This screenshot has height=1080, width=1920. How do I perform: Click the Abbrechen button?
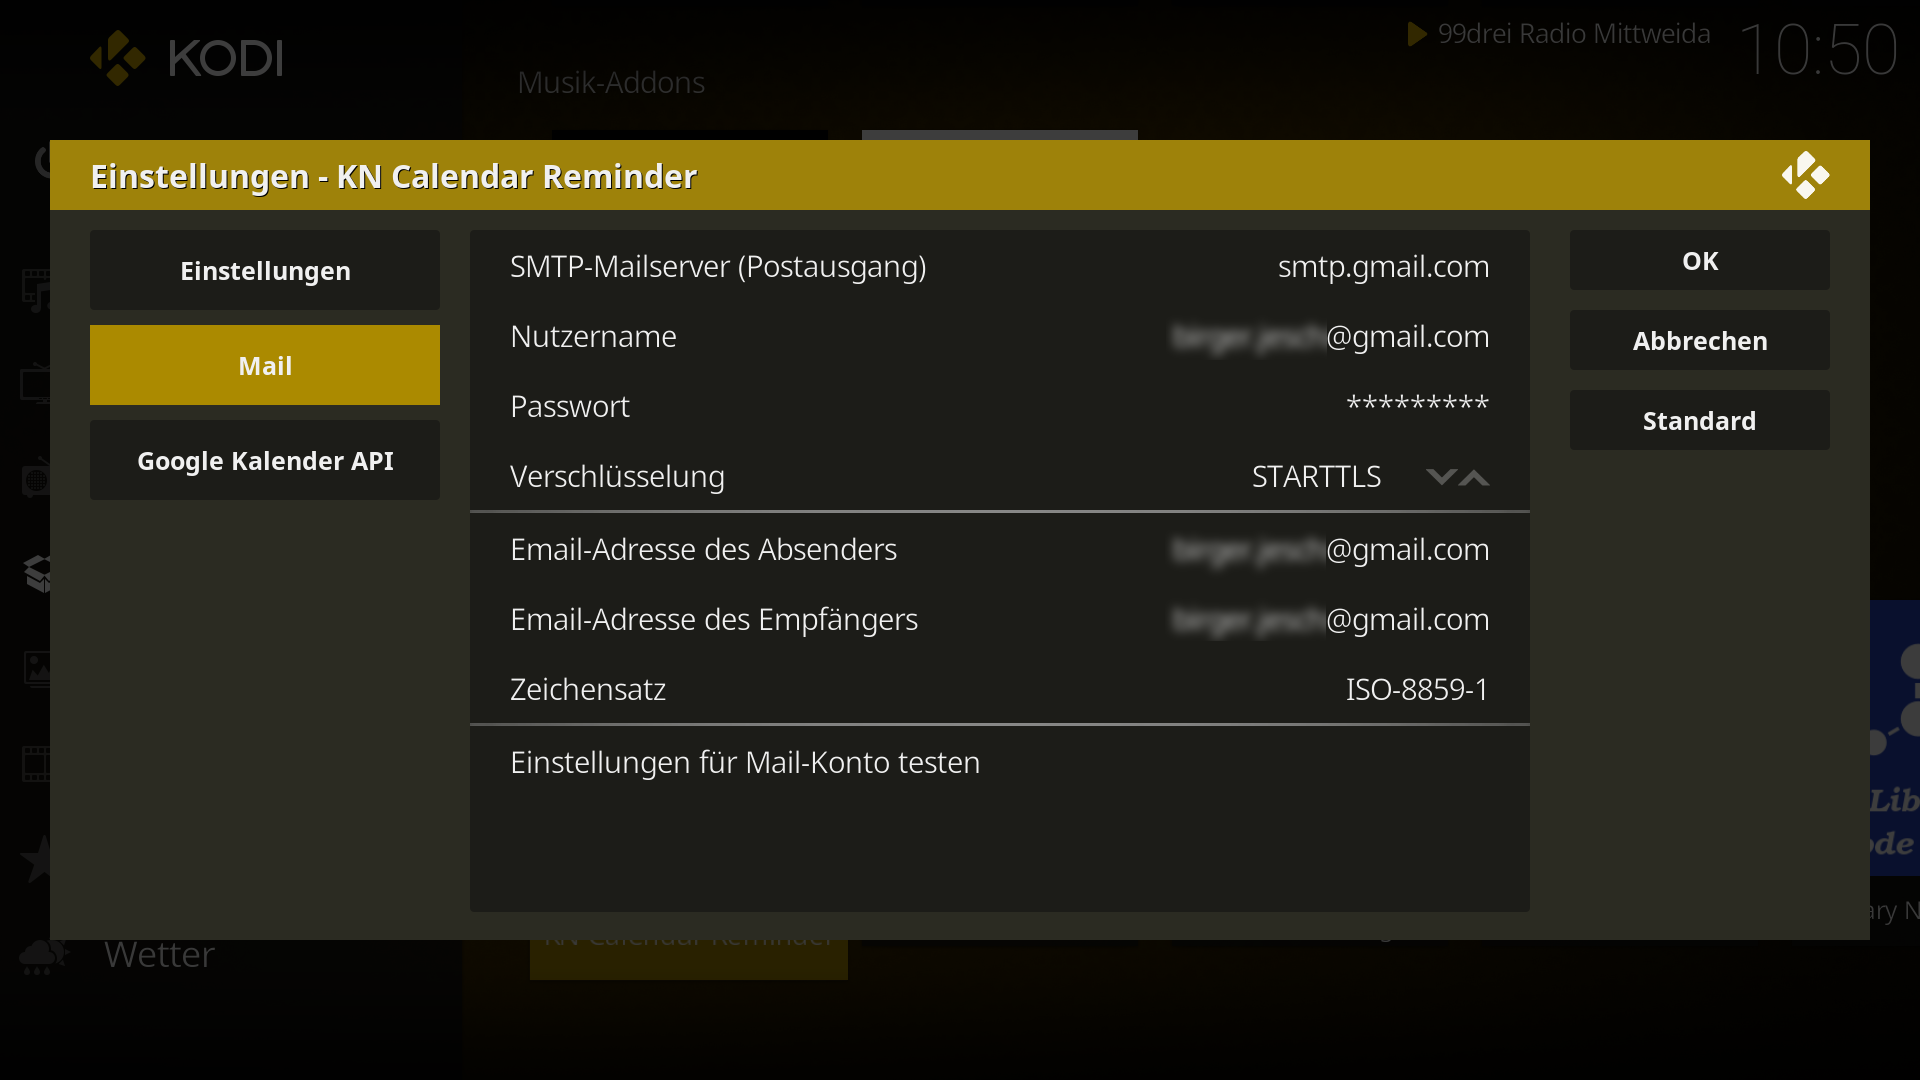coord(1700,340)
